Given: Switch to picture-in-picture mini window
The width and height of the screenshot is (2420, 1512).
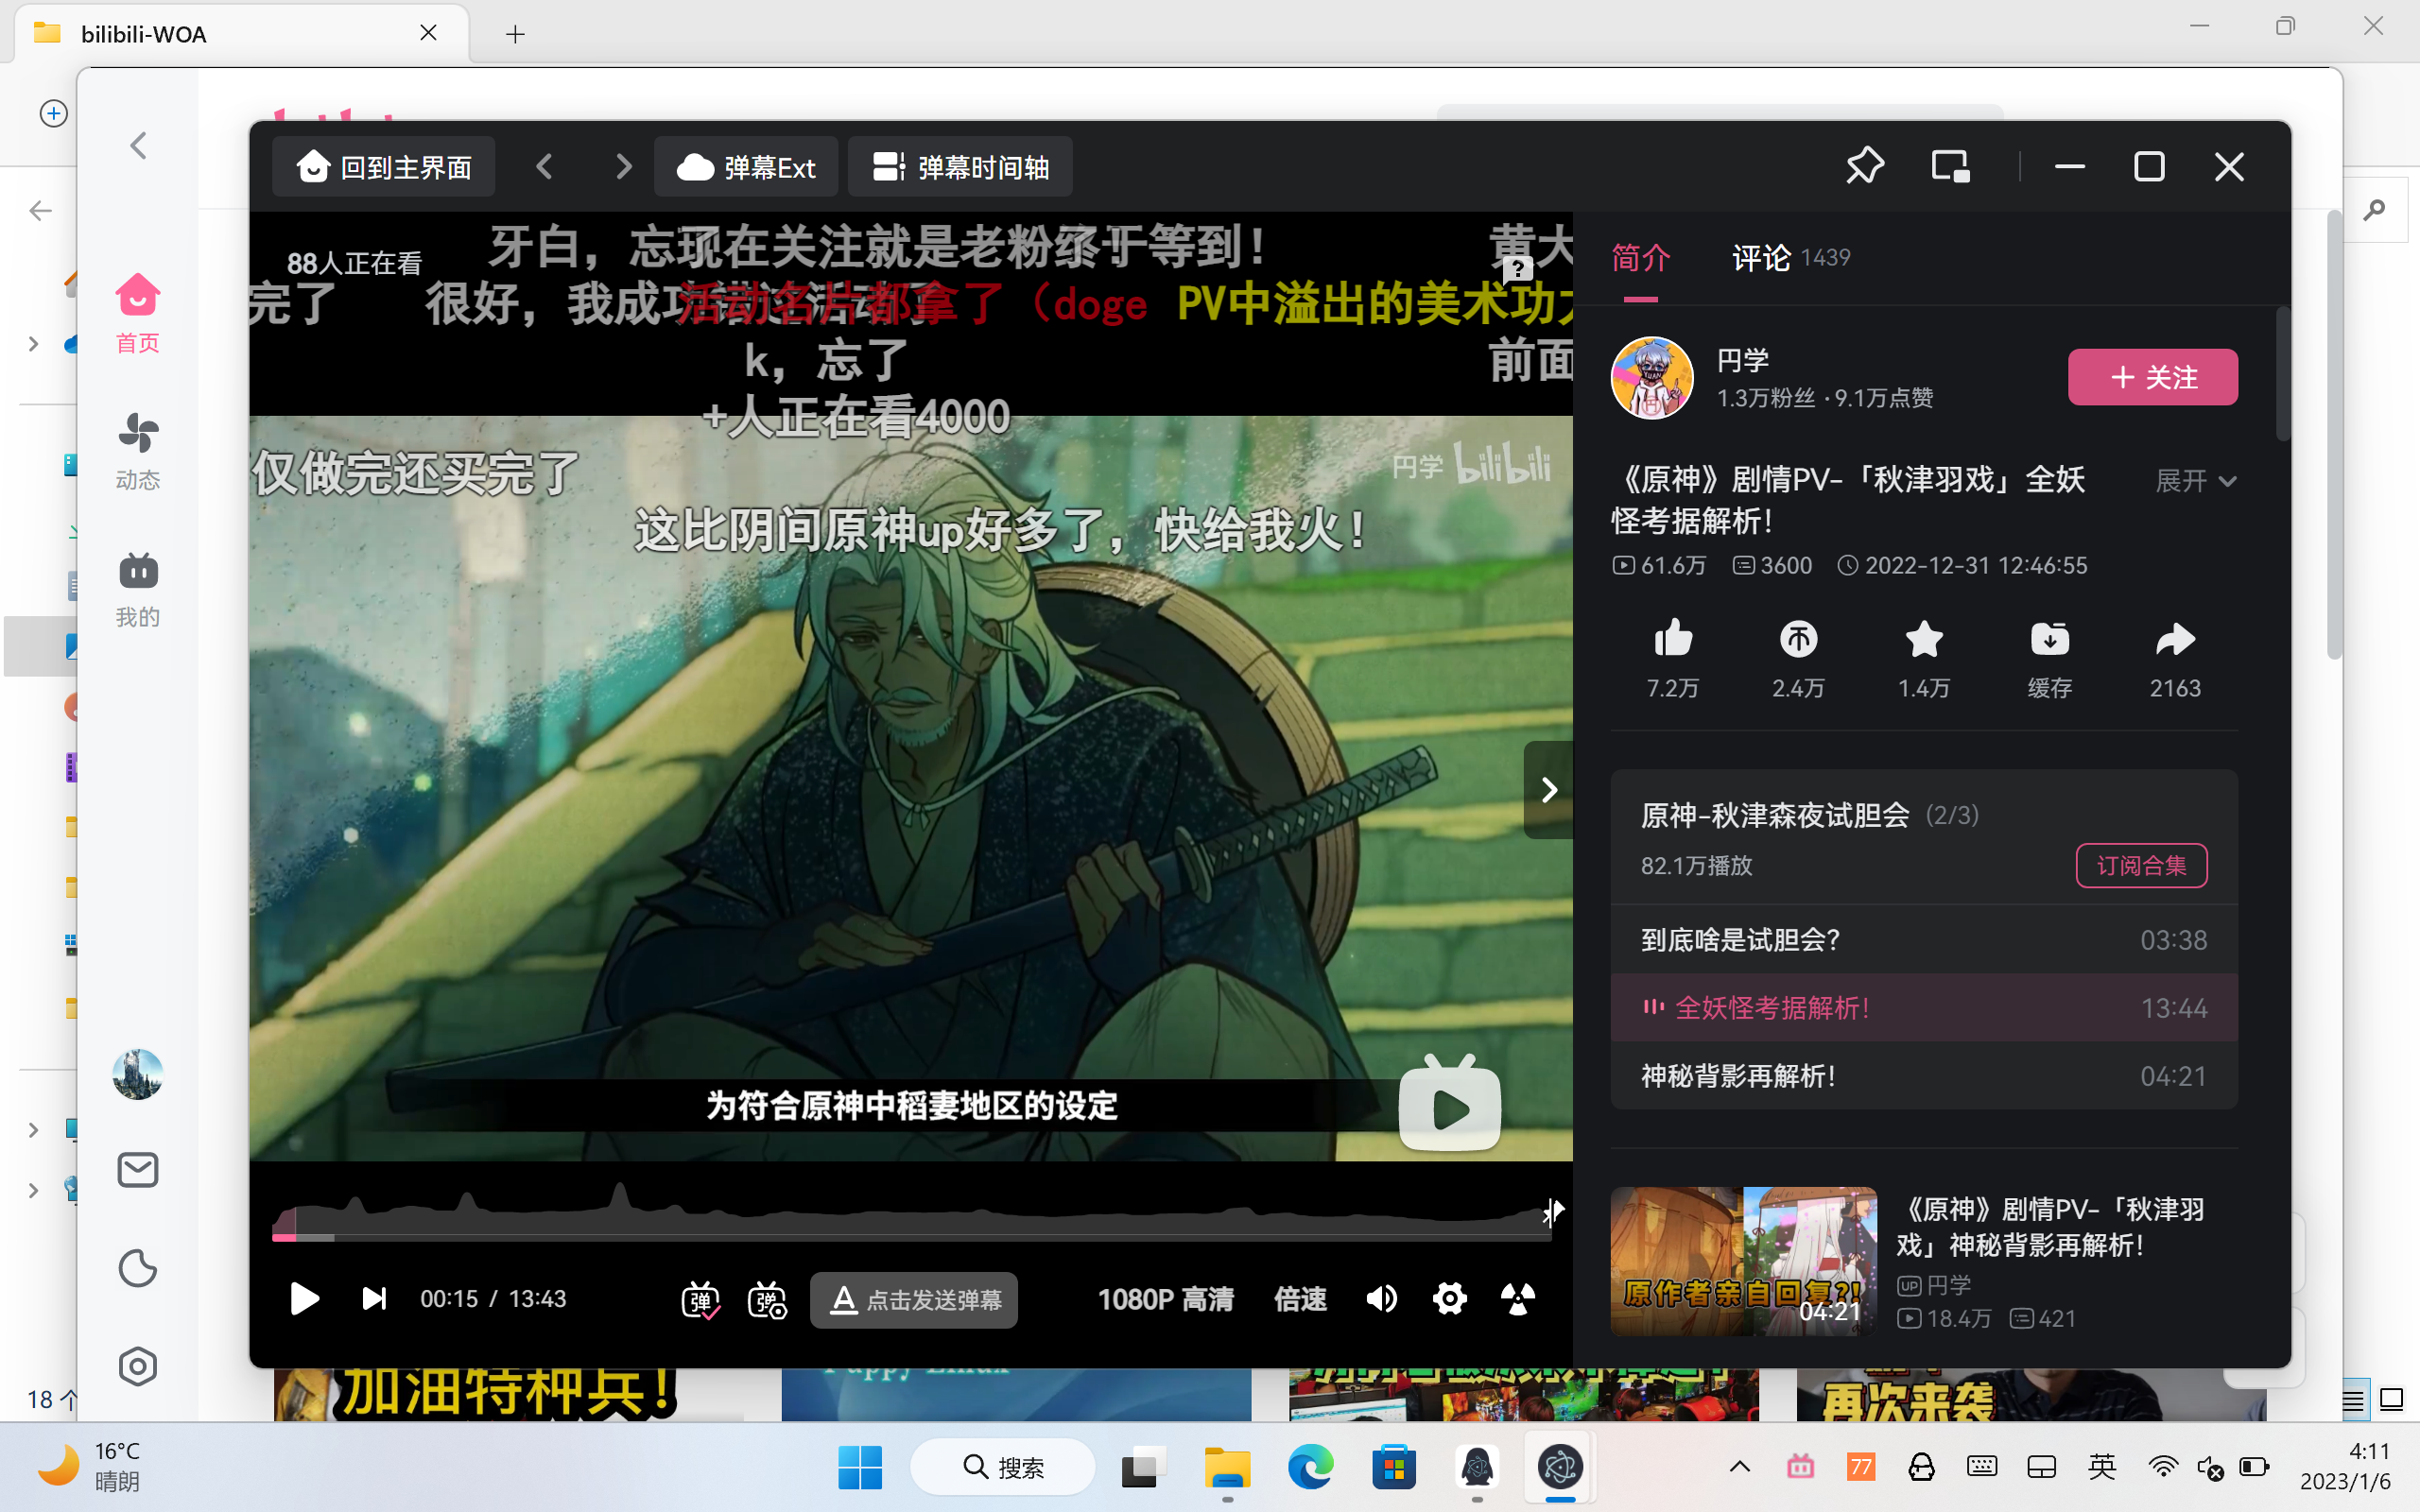Looking at the screenshot, I should (1950, 166).
